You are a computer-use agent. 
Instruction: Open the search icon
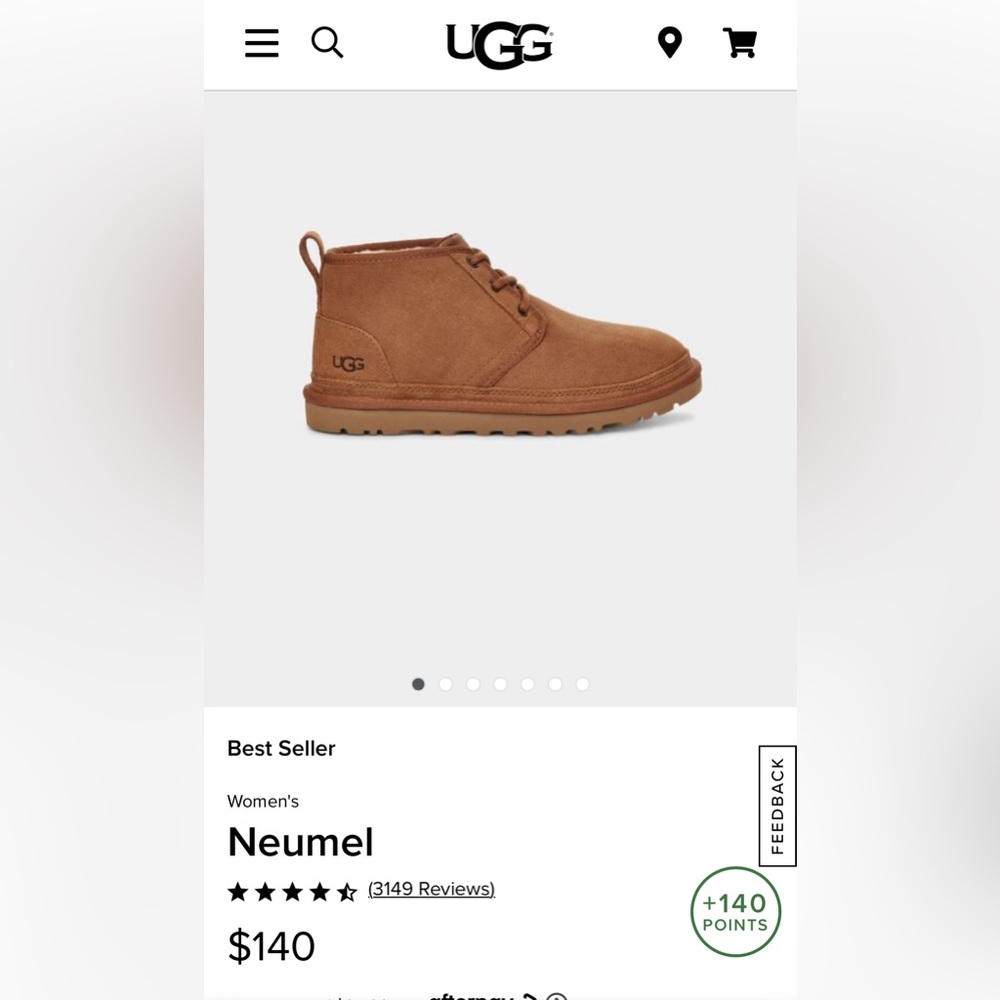[x=327, y=43]
